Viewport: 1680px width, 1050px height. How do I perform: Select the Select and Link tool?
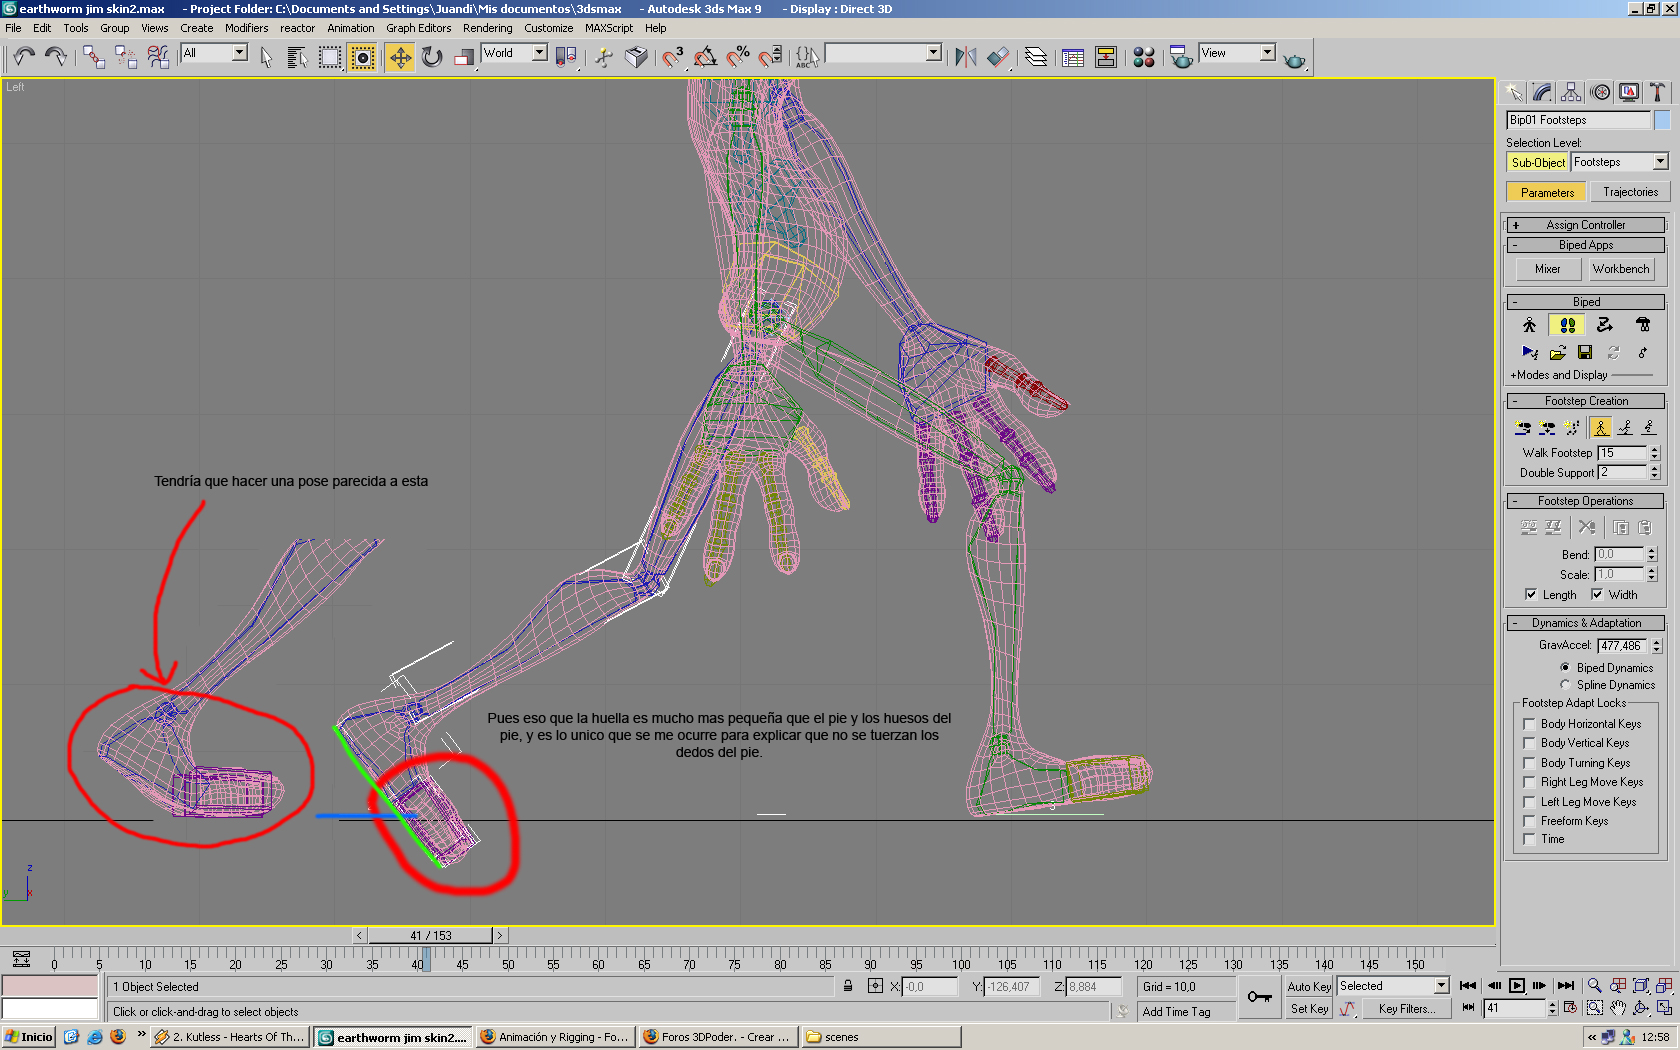94,57
